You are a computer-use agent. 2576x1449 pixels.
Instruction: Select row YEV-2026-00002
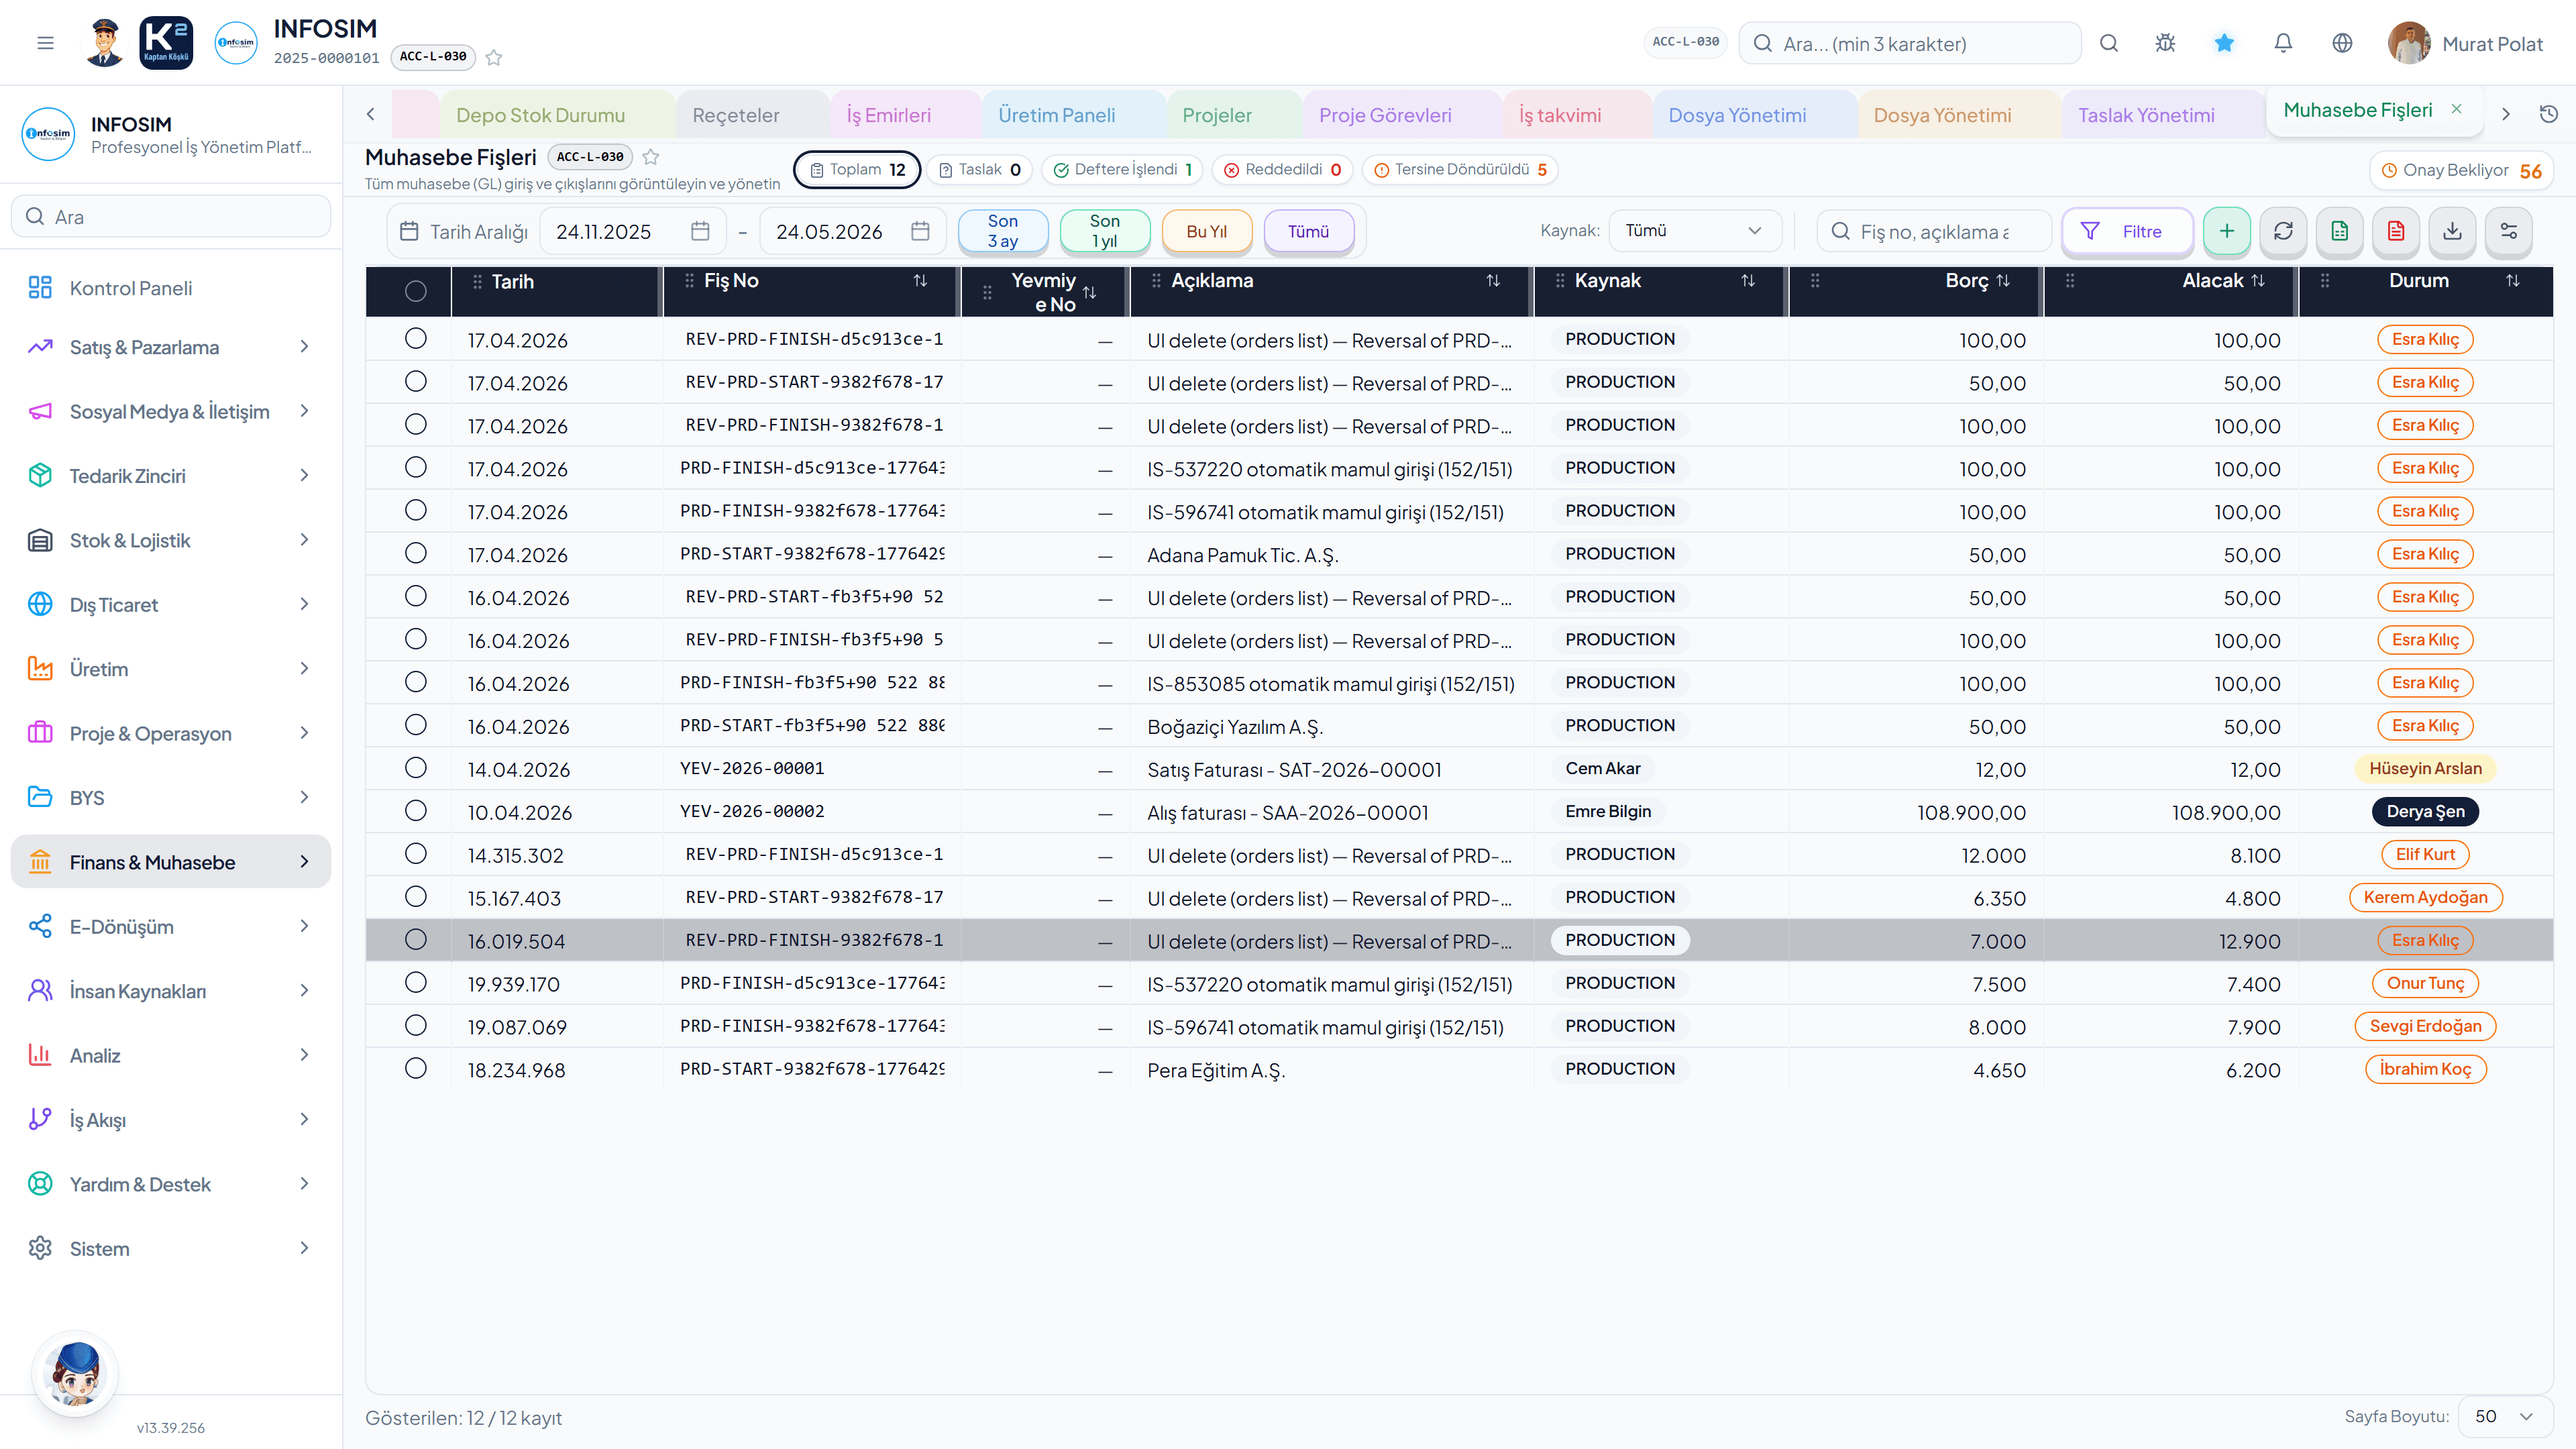pyautogui.click(x=416, y=811)
